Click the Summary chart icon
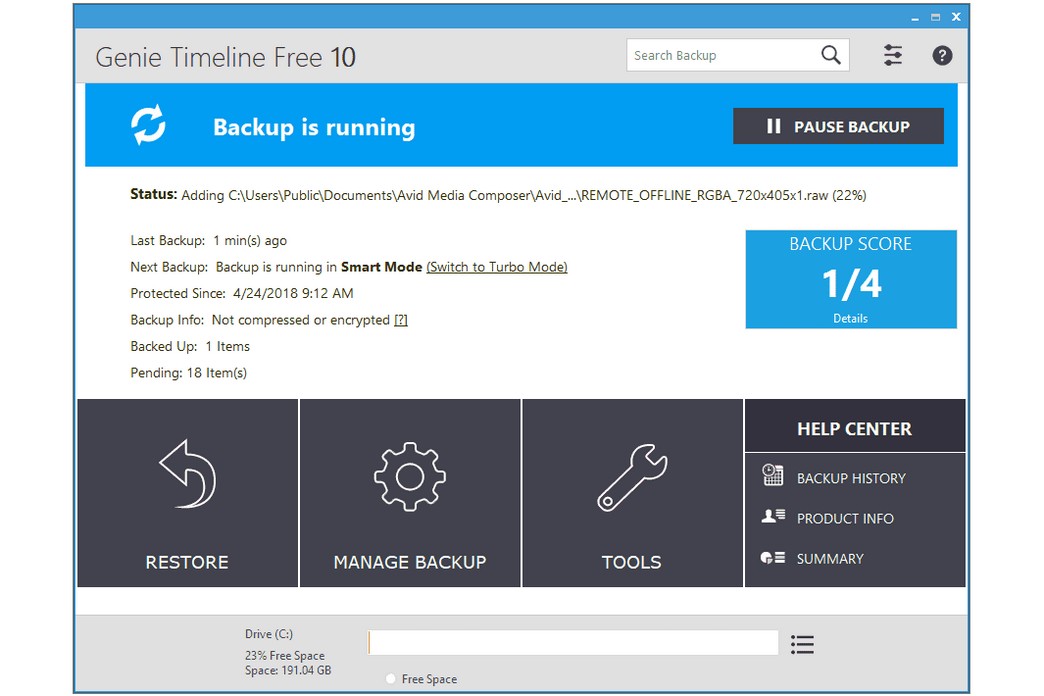This screenshot has height=696, width=1044. click(772, 558)
